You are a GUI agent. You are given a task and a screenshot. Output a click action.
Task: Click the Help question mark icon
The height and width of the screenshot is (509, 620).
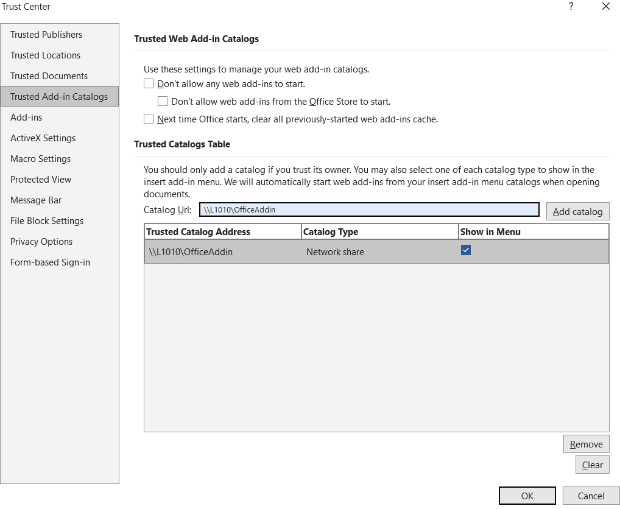point(571,6)
